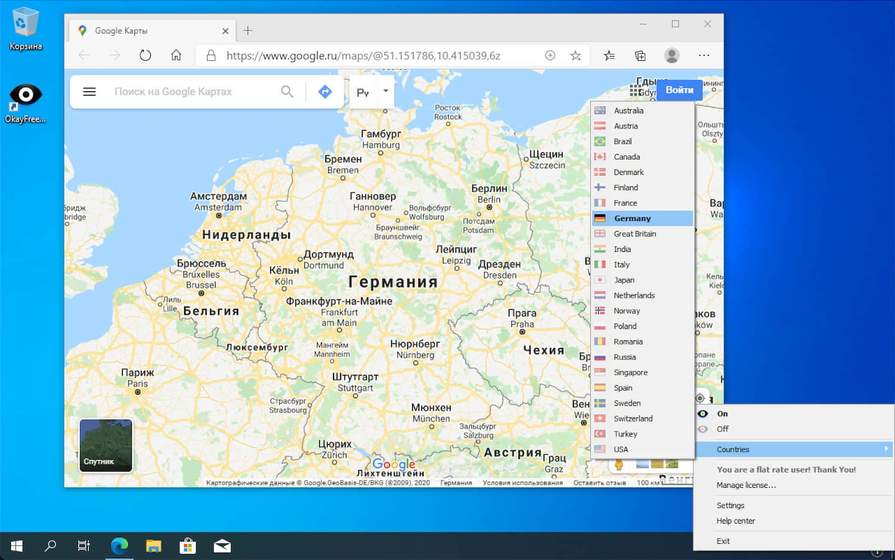The height and width of the screenshot is (560, 895).
Task: Open Mail app from taskbar
Action: (222, 546)
